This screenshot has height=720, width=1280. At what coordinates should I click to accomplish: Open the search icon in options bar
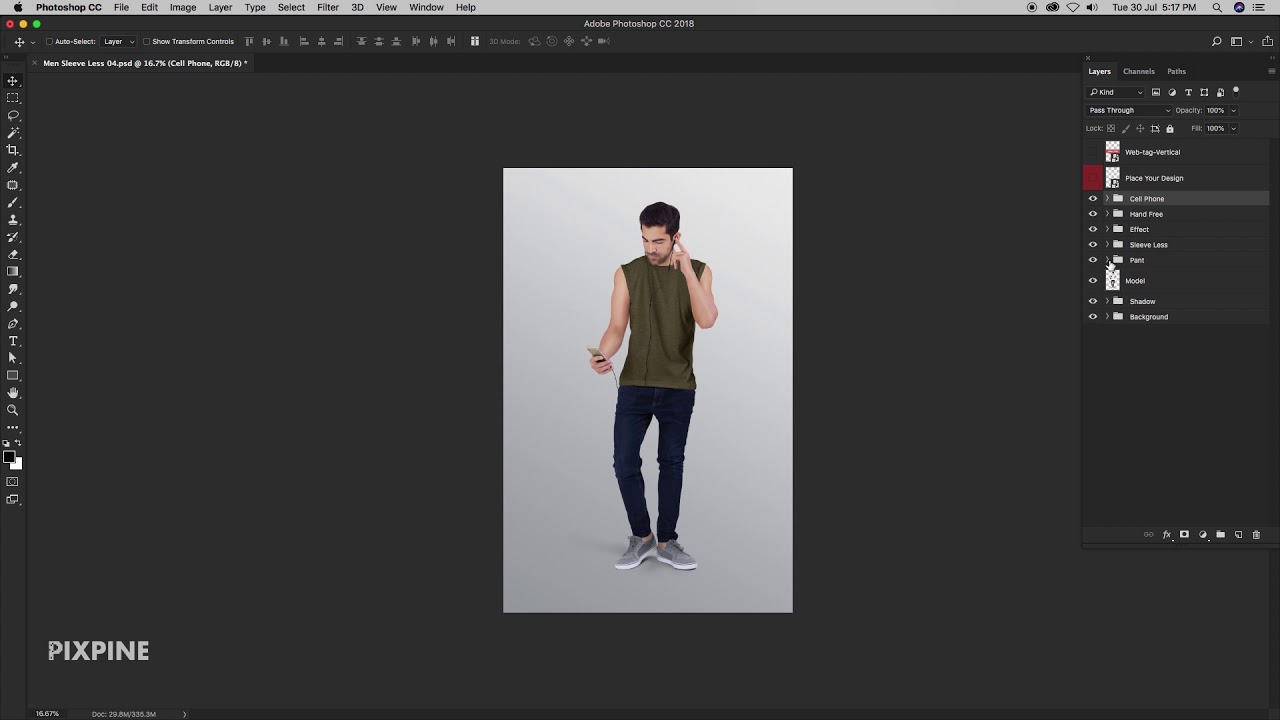coord(1216,41)
